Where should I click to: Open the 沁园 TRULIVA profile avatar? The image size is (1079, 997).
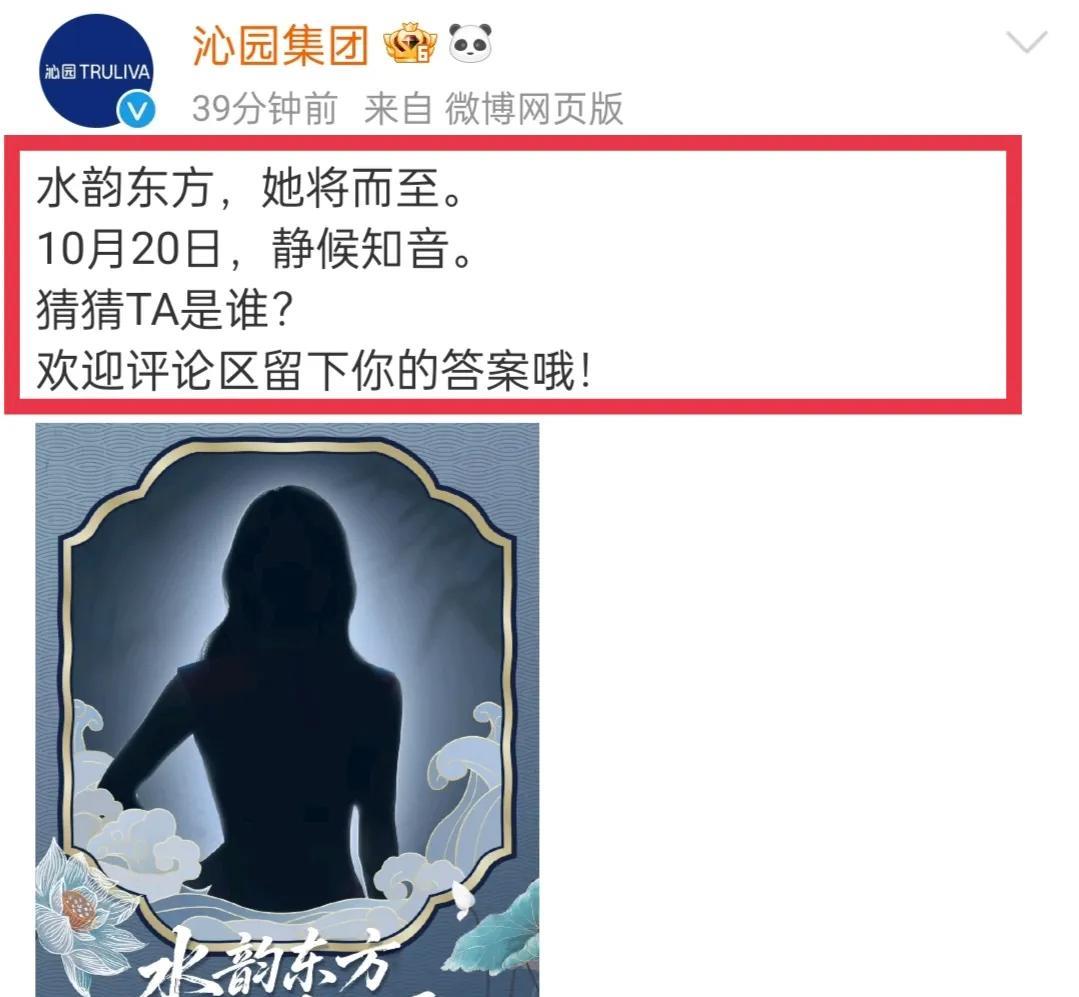(96, 71)
